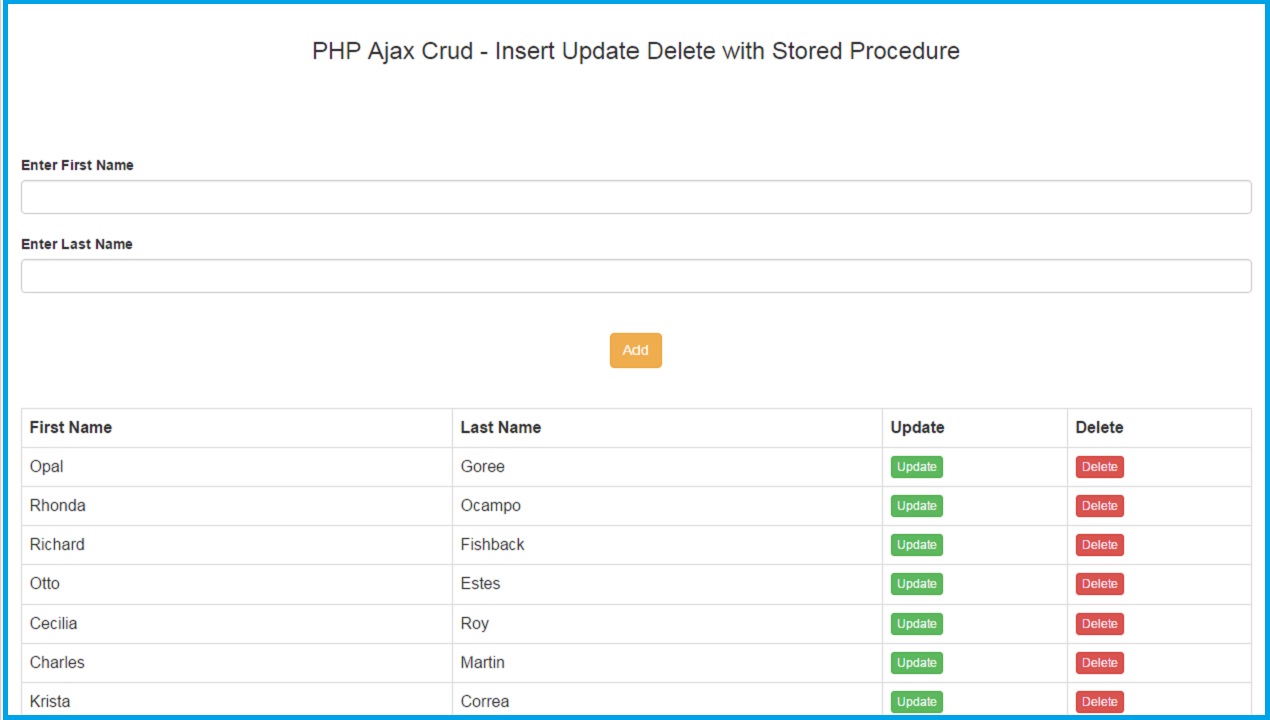Delete Richard Fishback from the table
1270x720 pixels.
tap(1099, 544)
